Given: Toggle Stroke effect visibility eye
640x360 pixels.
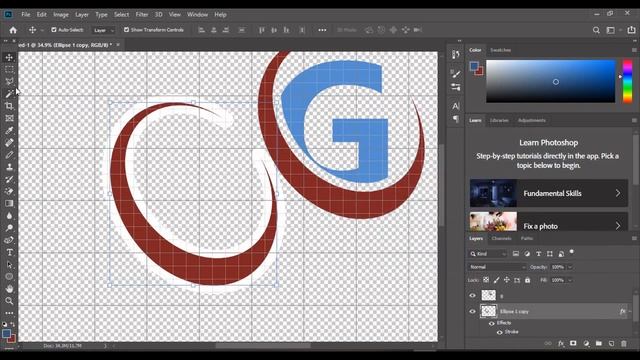Looking at the screenshot, I should (x=500, y=332).
